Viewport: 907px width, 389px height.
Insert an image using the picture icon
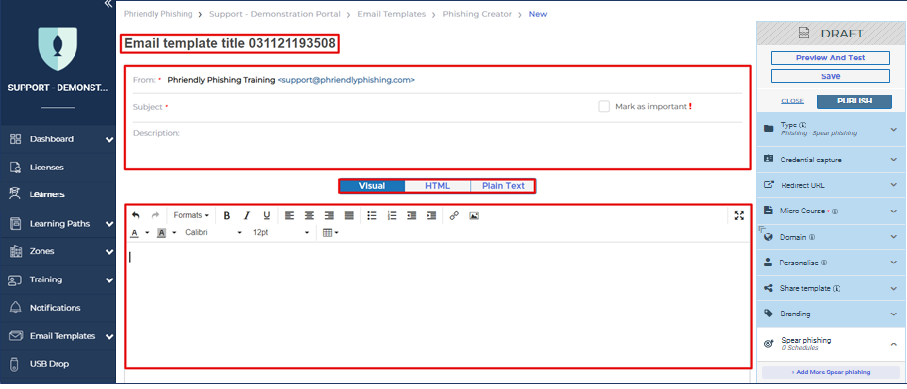pyautogui.click(x=474, y=215)
